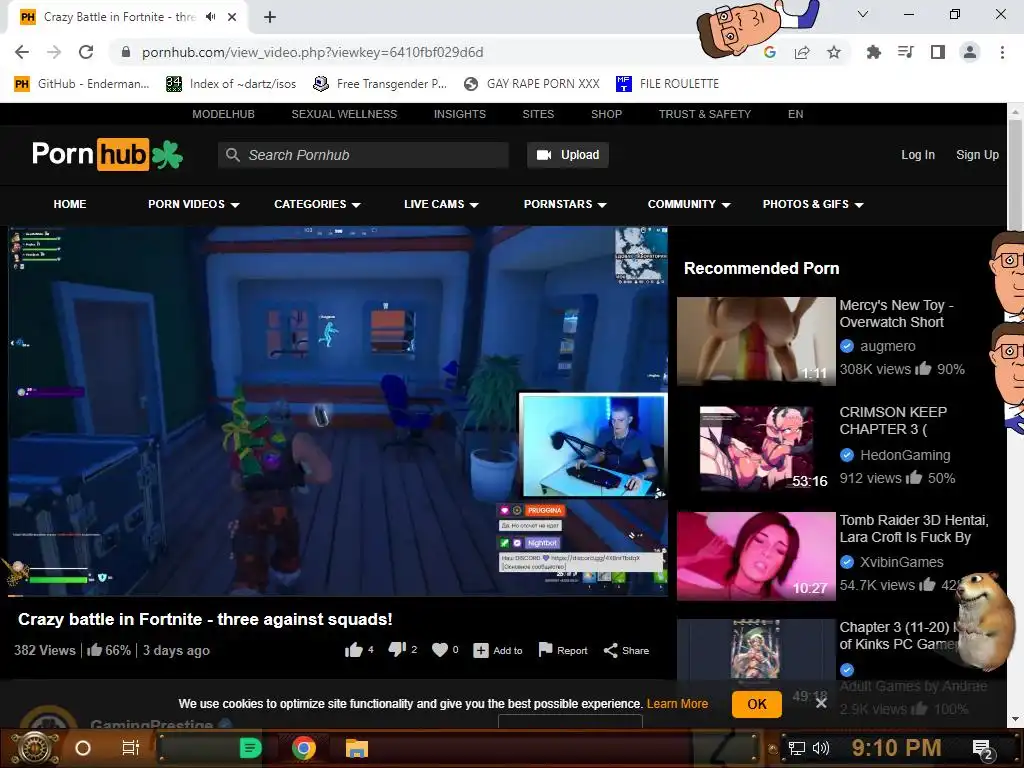This screenshot has width=1024, height=768.
Task: Close the Crazy Battle in Fortnite tab
Action: pyautogui.click(x=232, y=17)
